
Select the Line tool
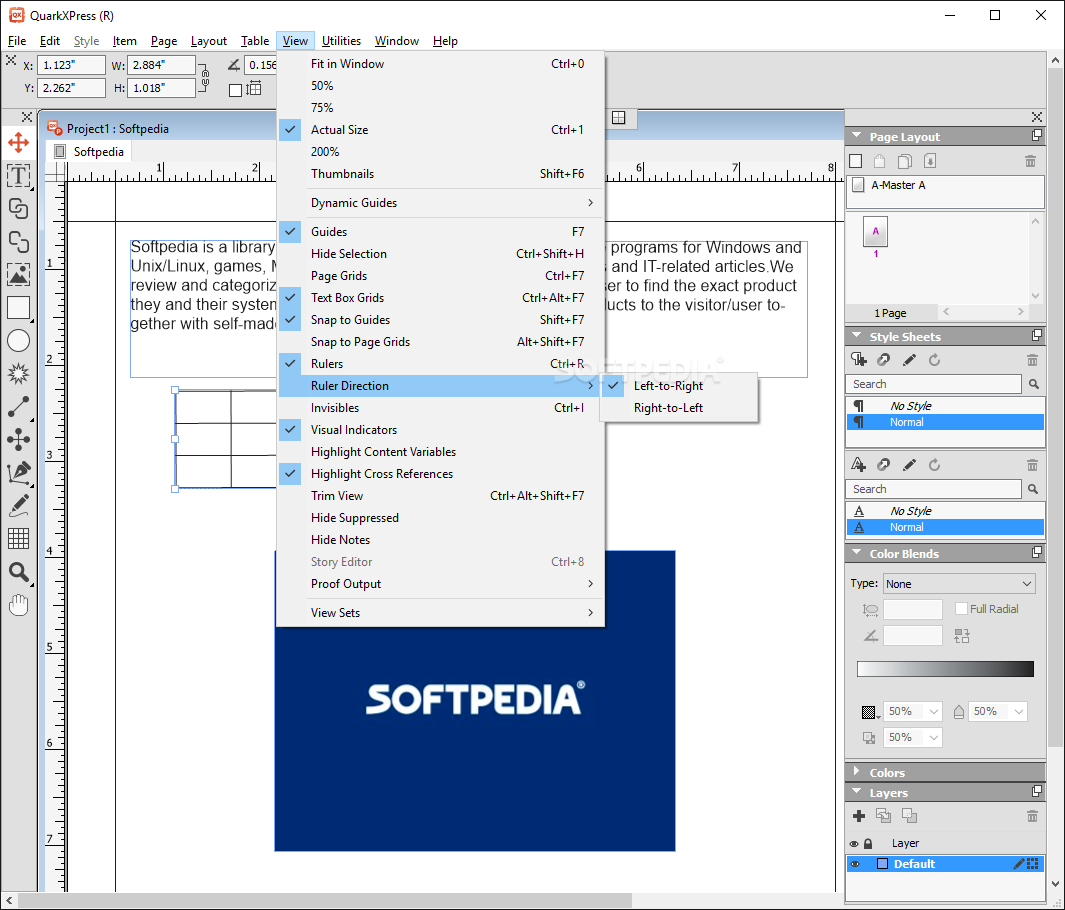coord(18,407)
